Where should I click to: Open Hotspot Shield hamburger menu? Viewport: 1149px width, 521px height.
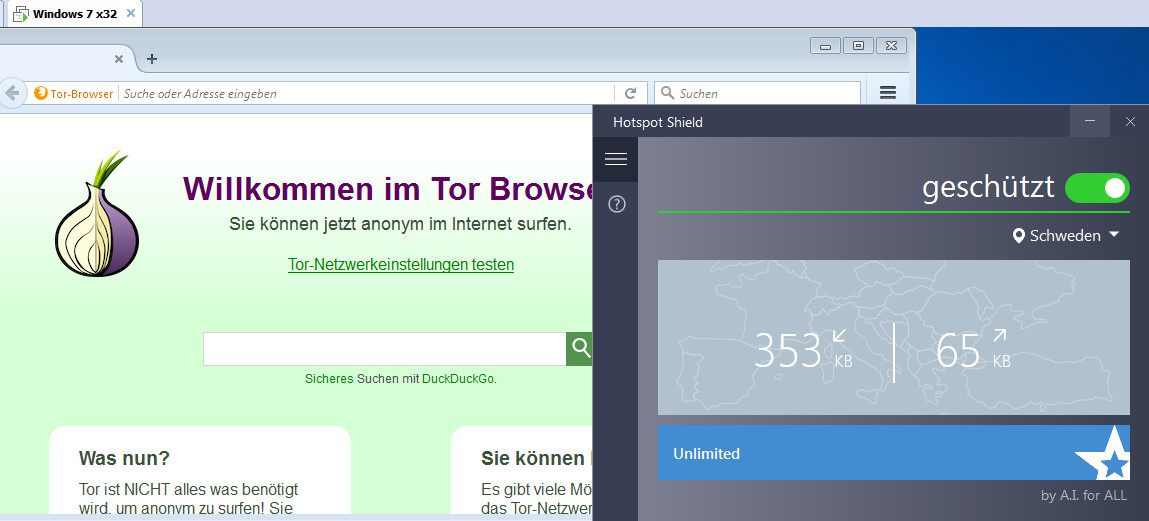(616, 159)
